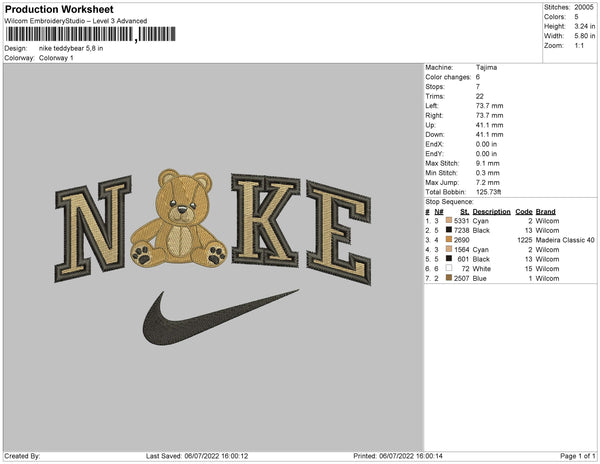Click the color swatch for the 5331 stitch row

point(449,221)
